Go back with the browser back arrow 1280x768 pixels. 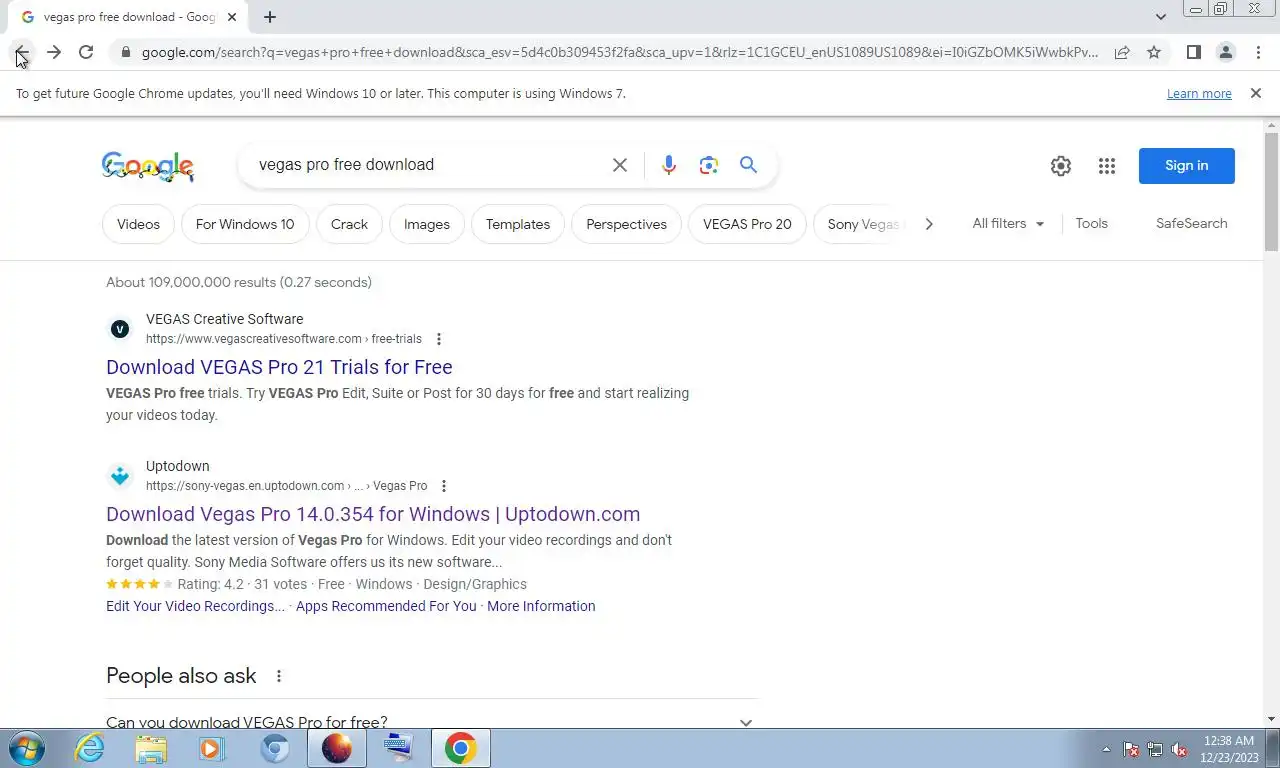pyautogui.click(x=22, y=52)
